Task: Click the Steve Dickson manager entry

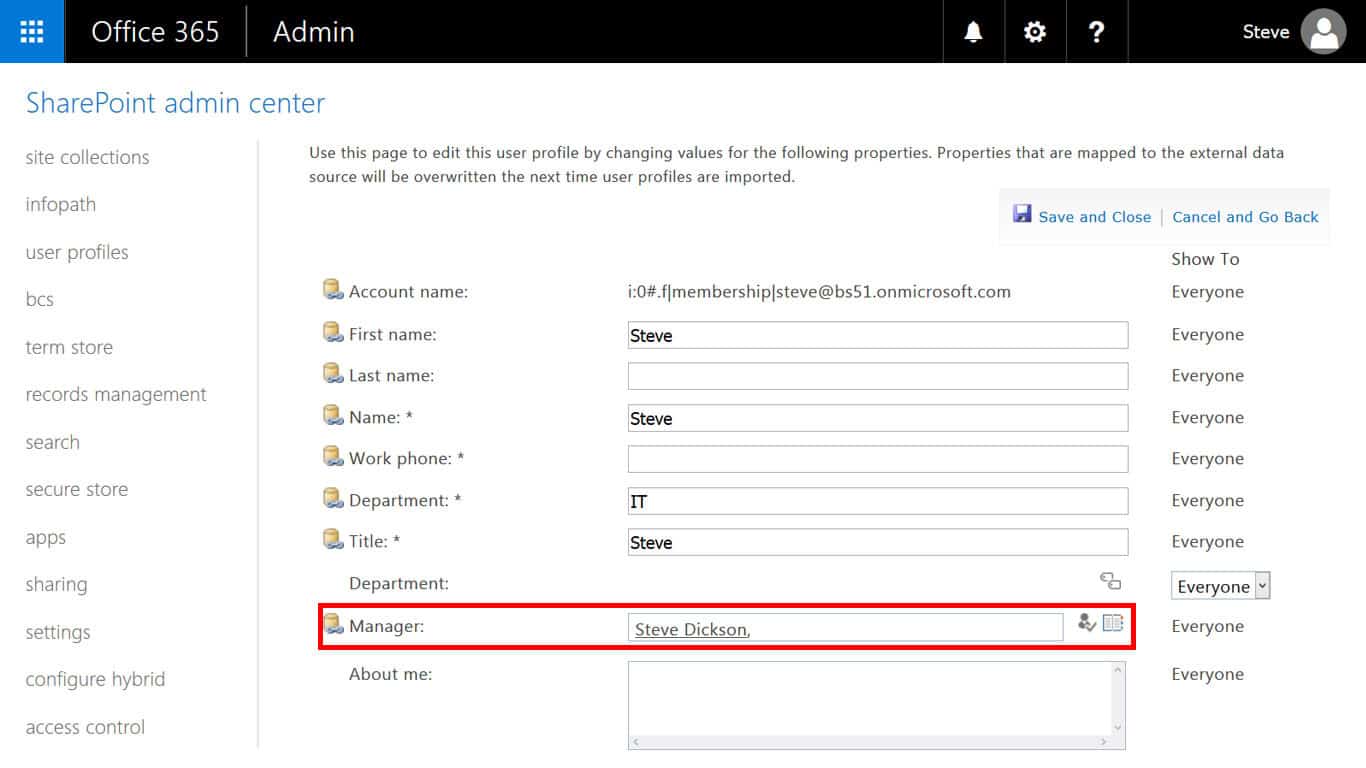Action: point(691,629)
